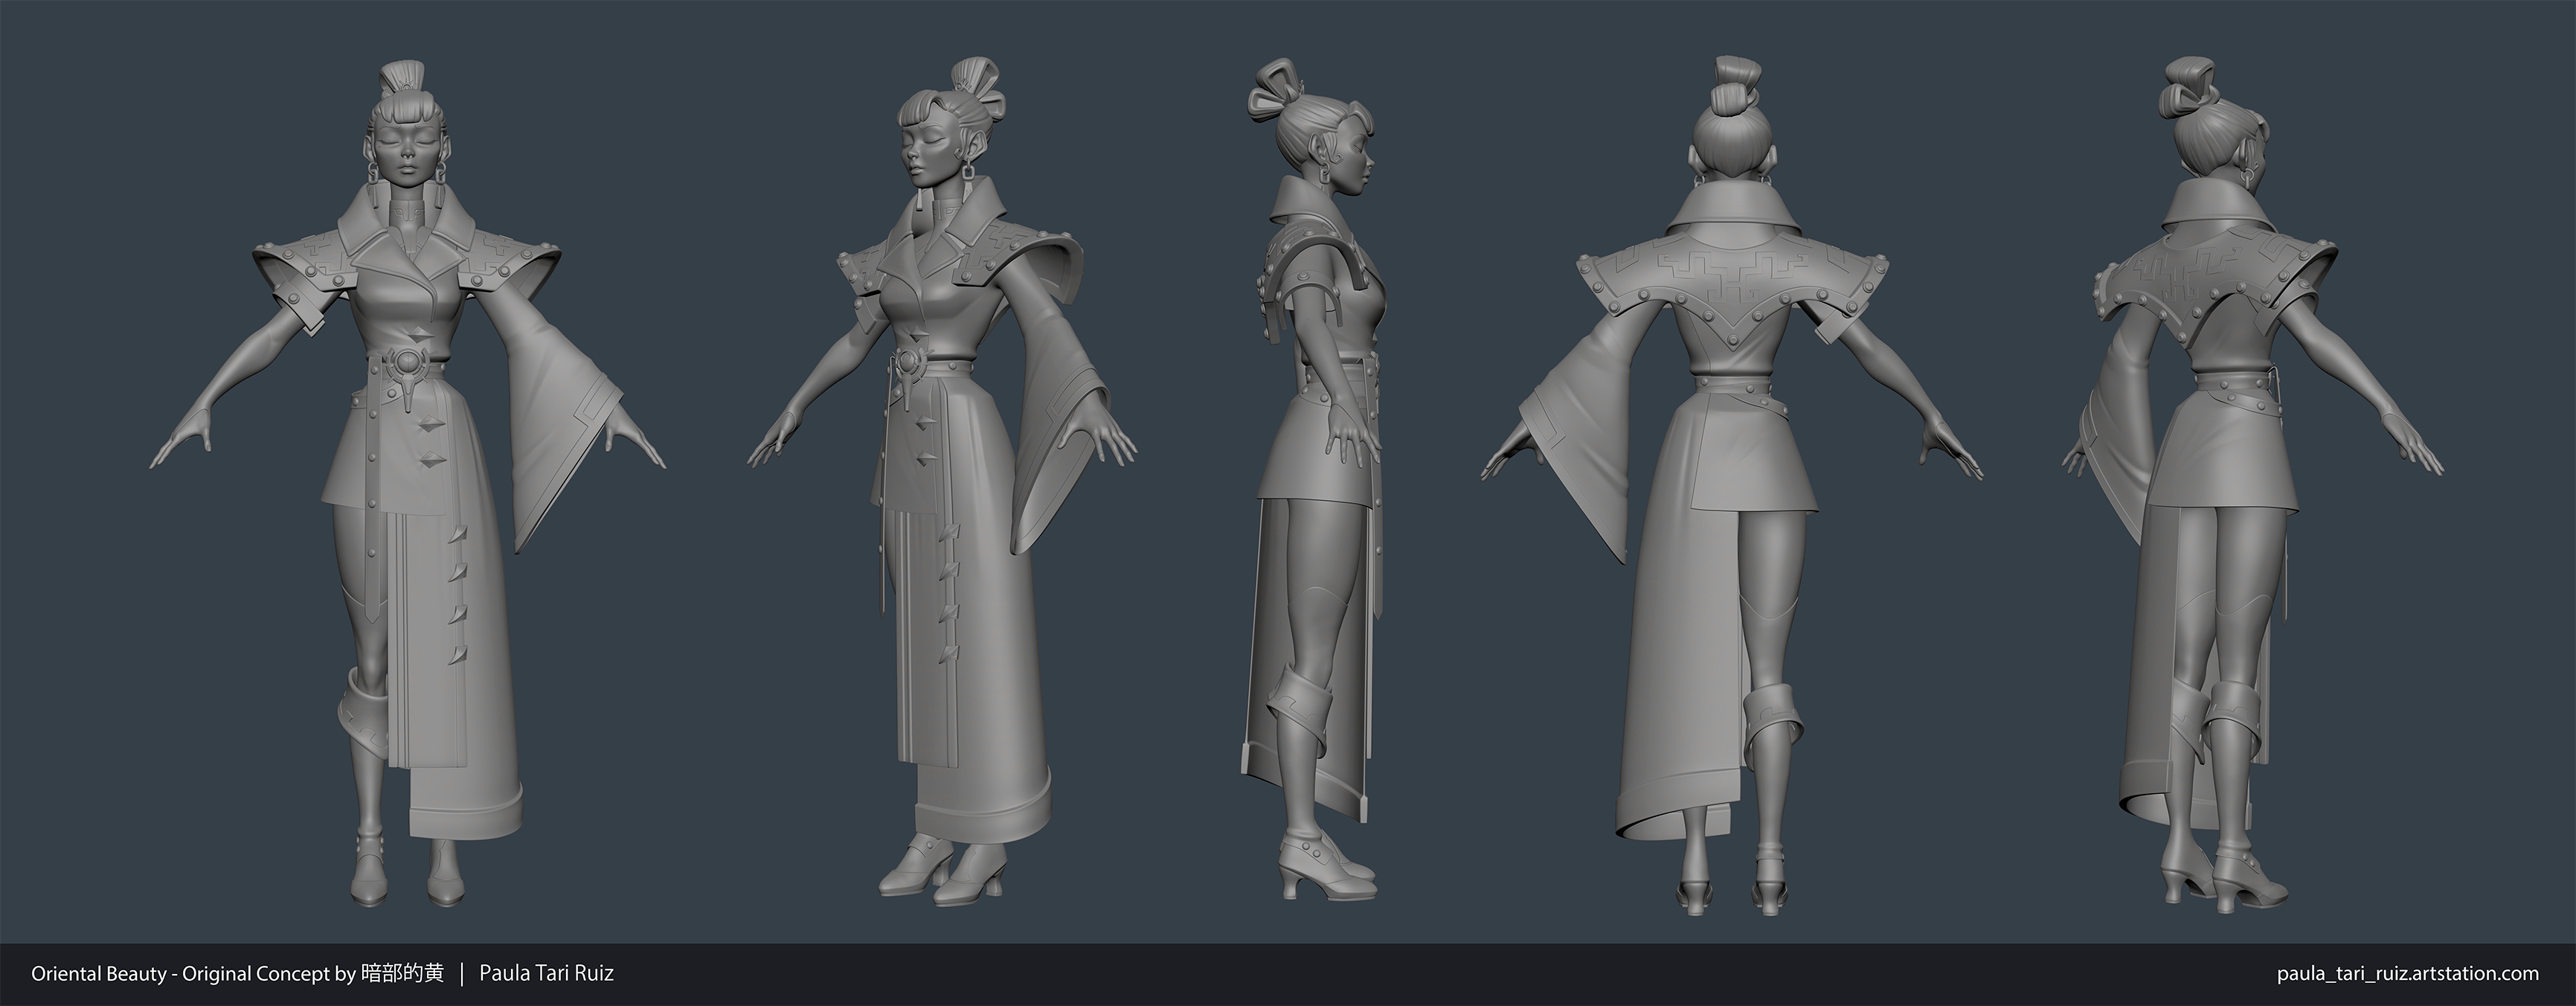Click the Chinese characters '暗部的黄' in the caption

401,973
